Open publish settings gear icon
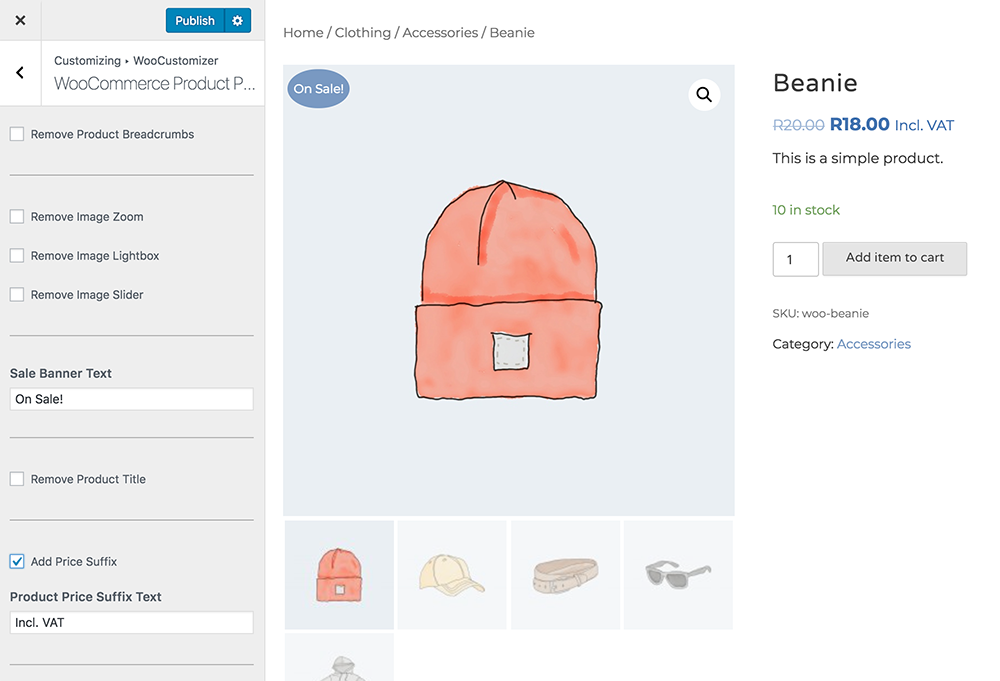The image size is (1000, 681). point(237,20)
